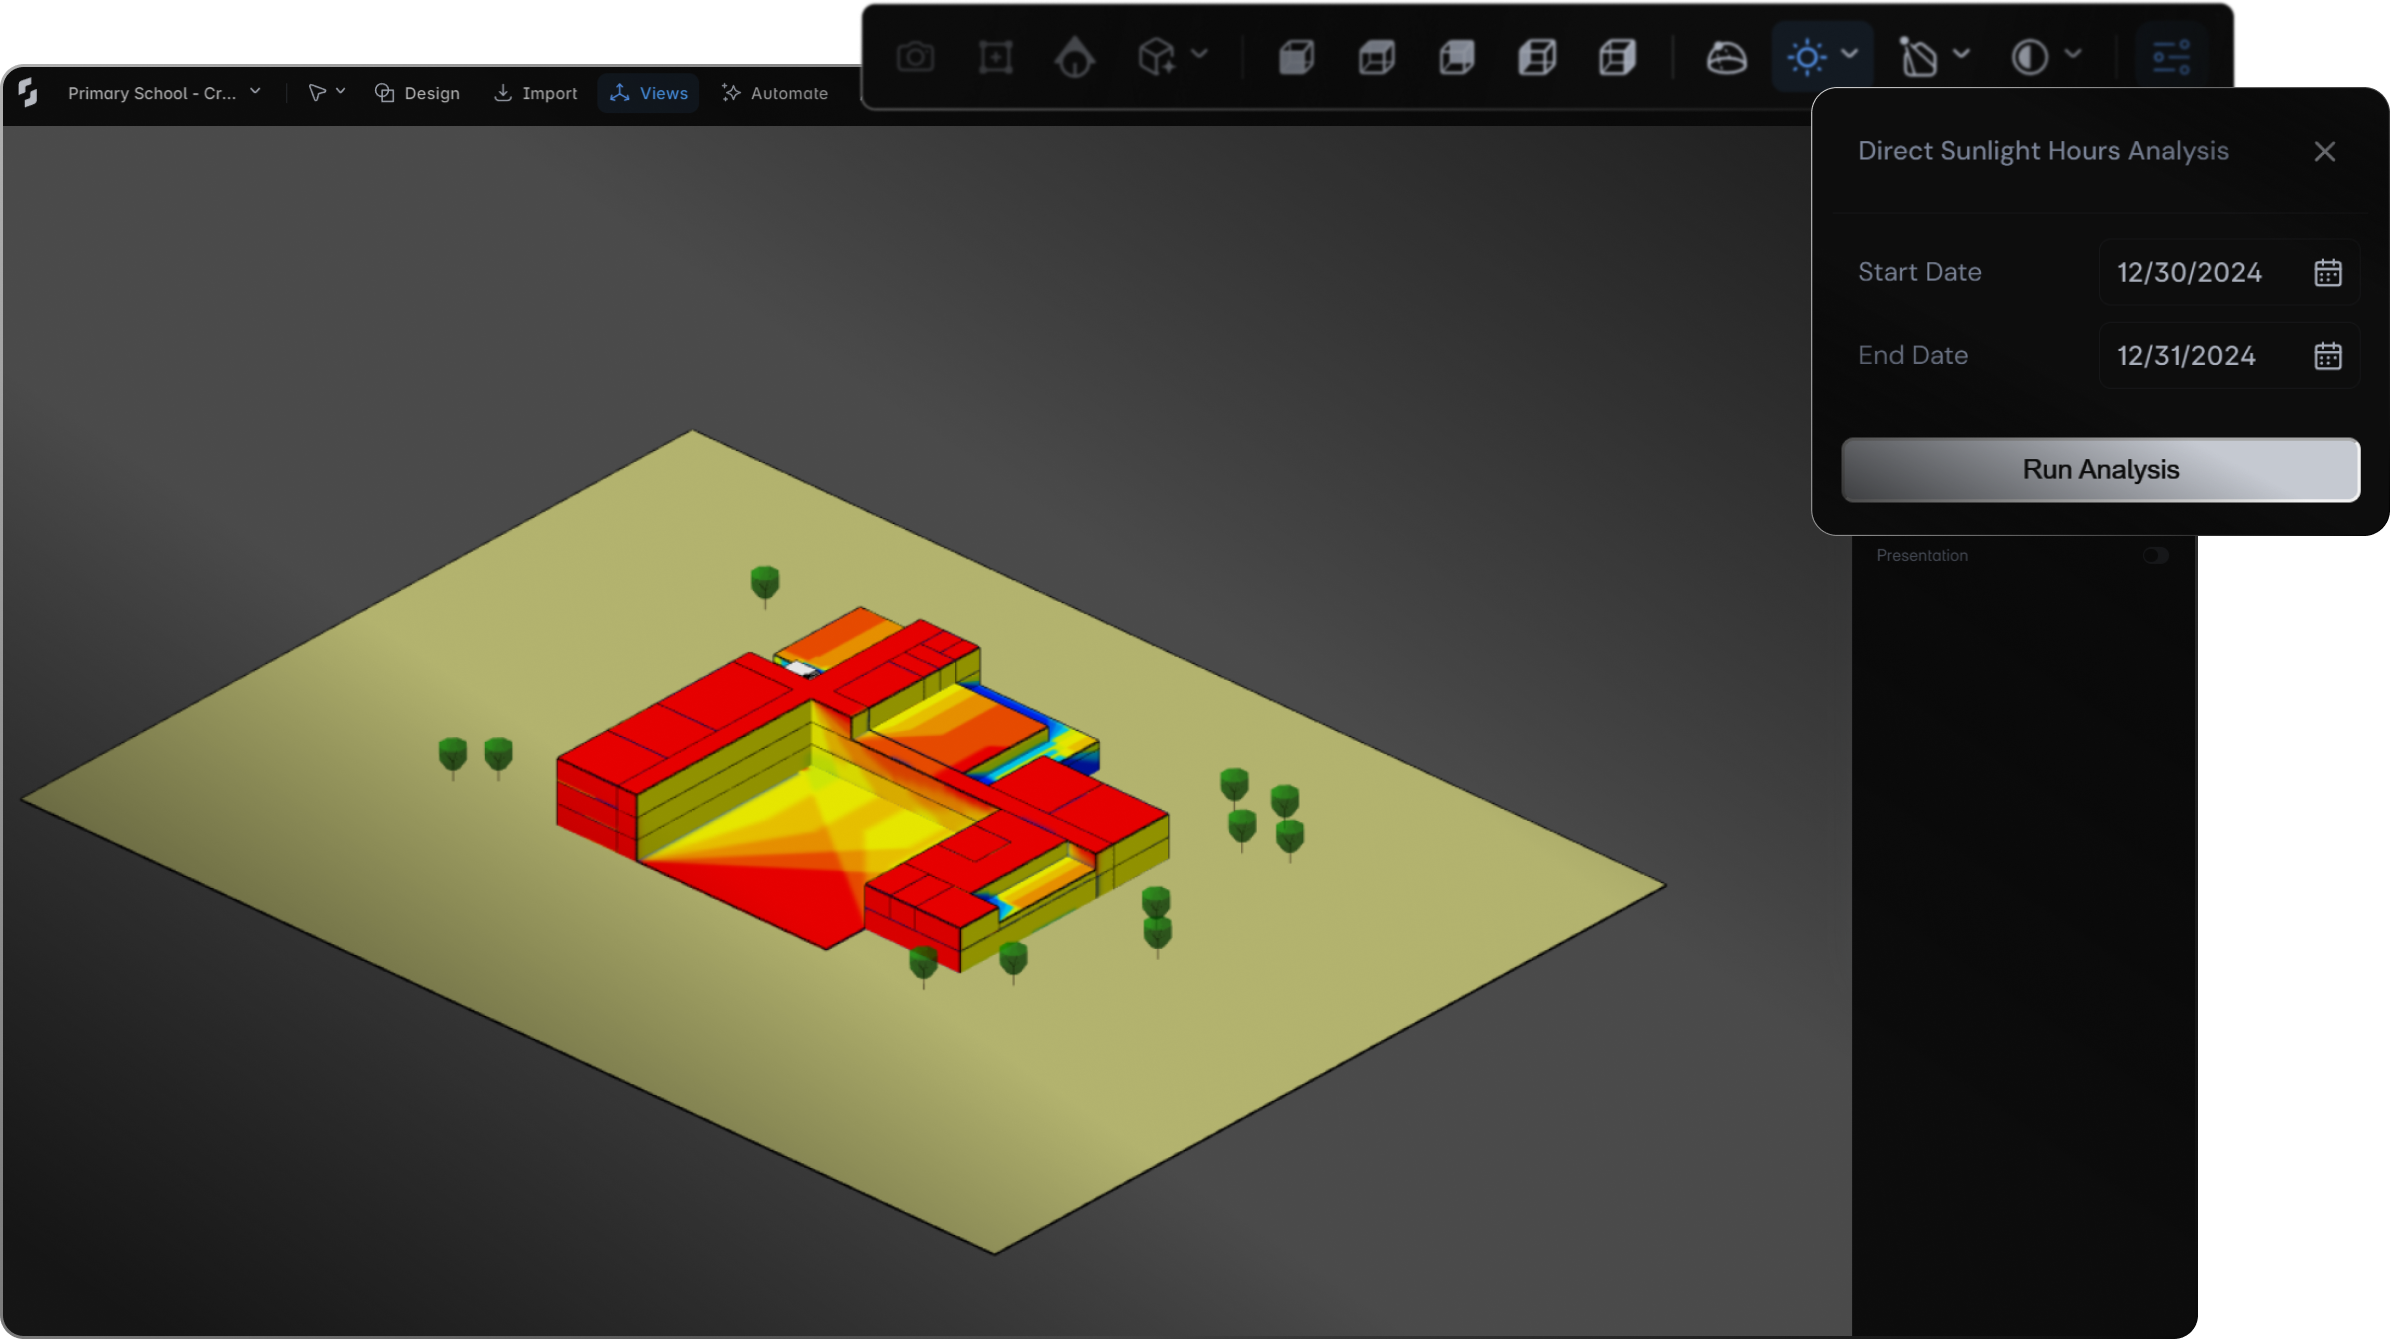Image resolution: width=2390 pixels, height=1339 pixels.
Task: Expand the sun analysis options chevron
Action: tap(1849, 54)
